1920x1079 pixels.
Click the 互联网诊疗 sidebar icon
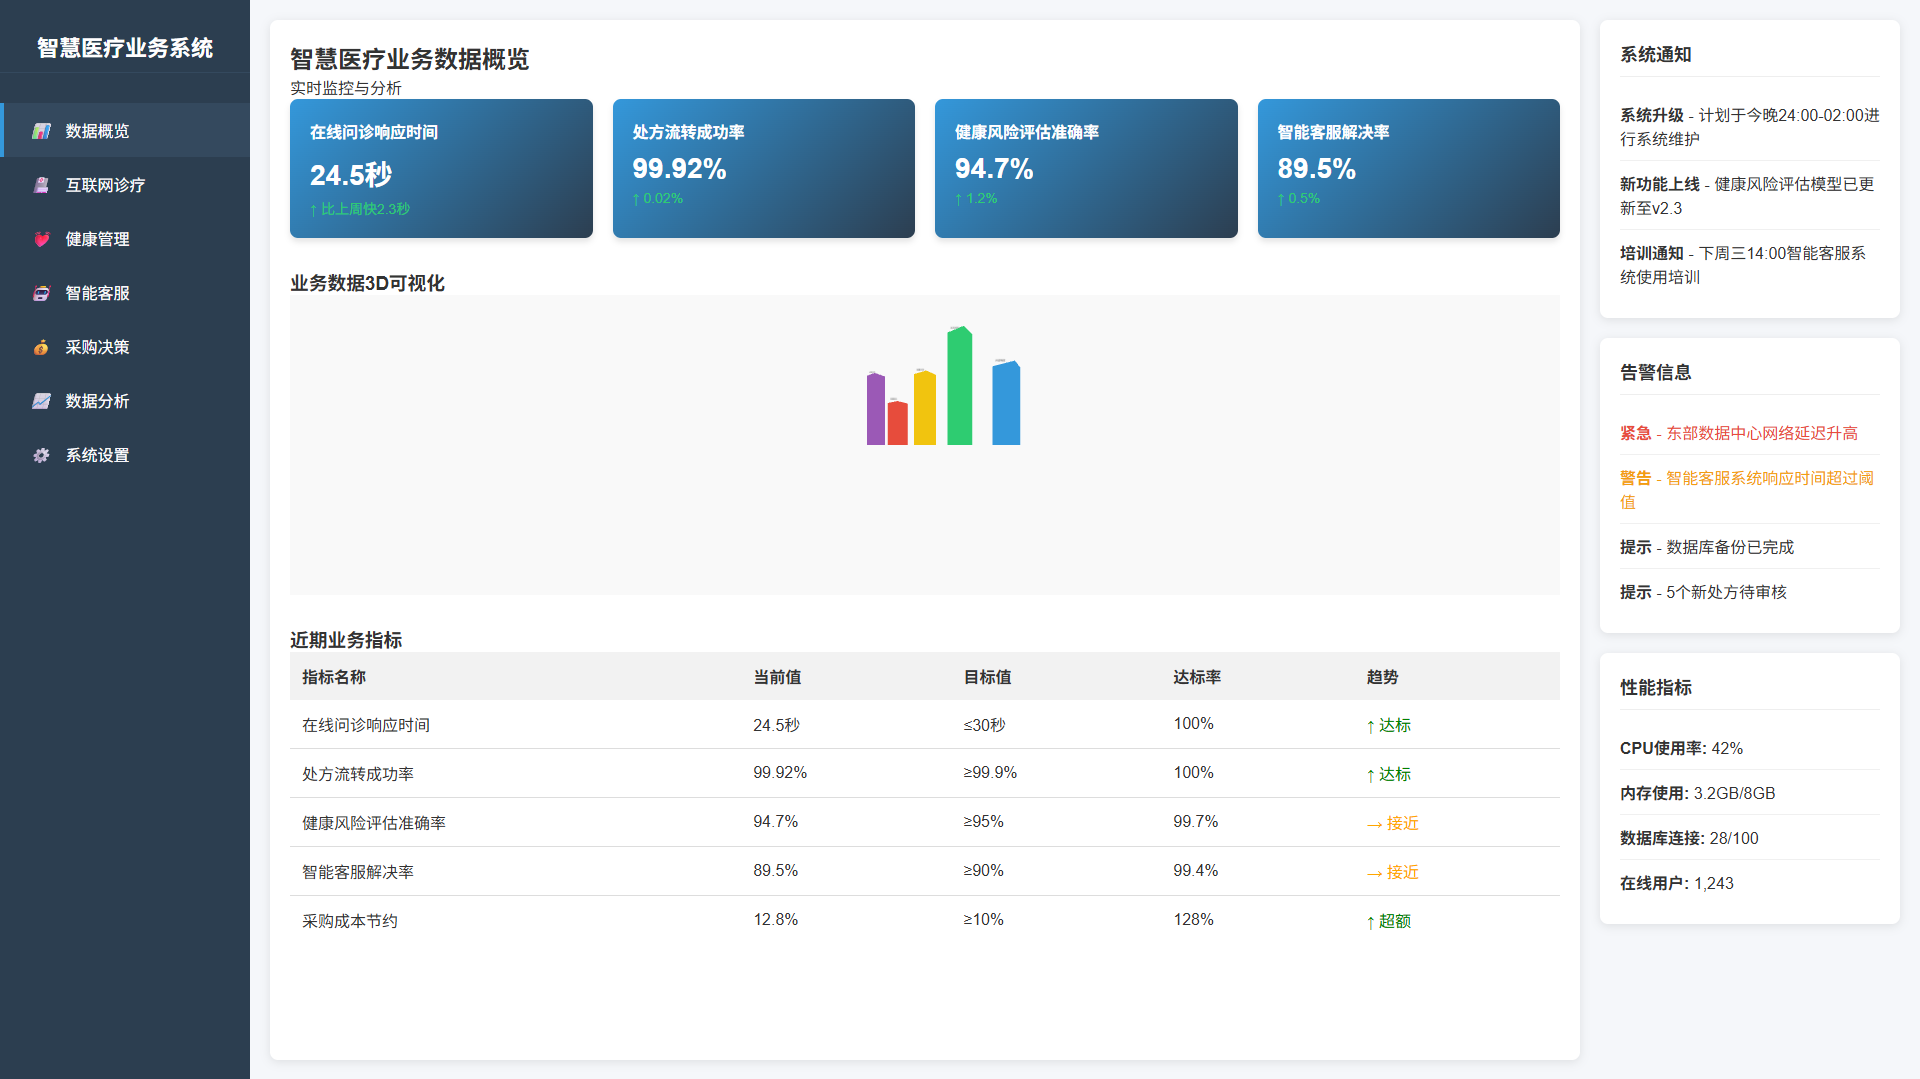click(x=41, y=185)
